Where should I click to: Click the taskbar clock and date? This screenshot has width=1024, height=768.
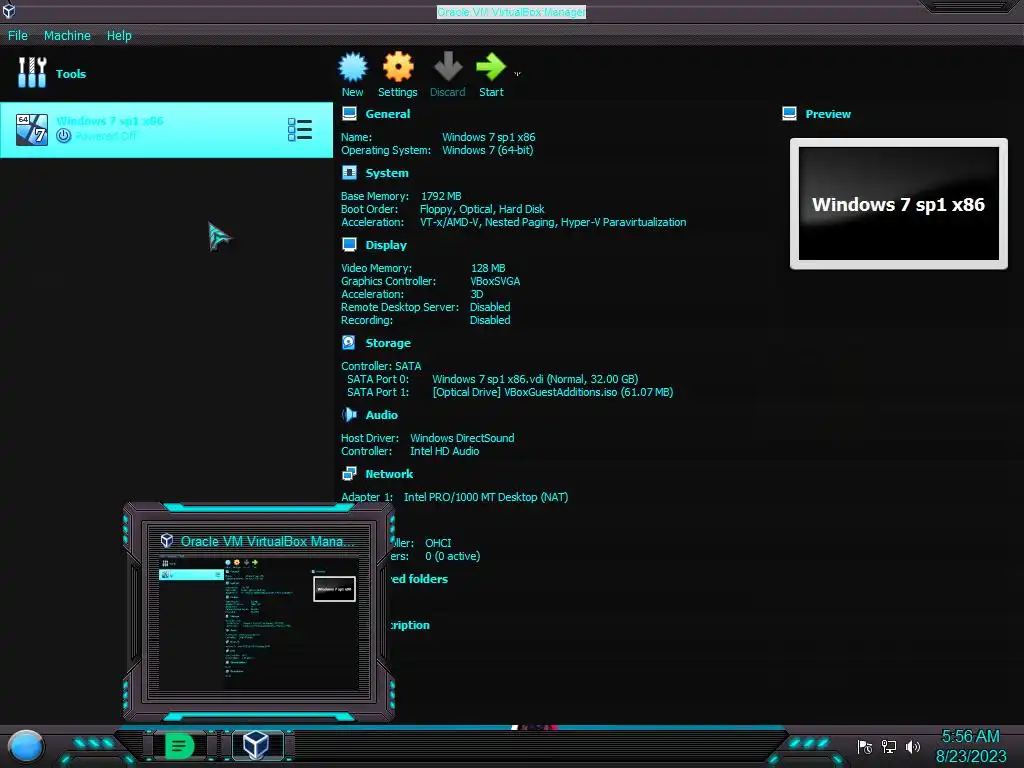coord(971,746)
